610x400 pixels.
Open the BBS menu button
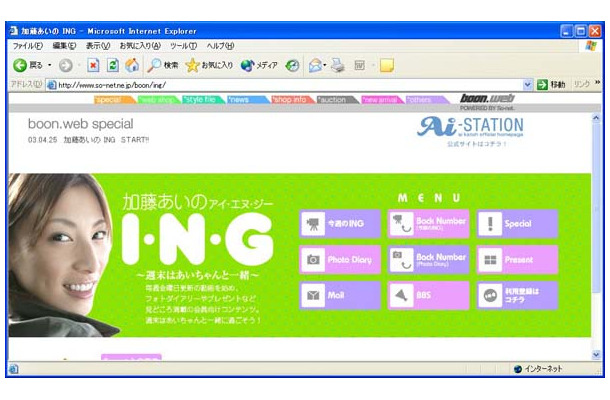click(429, 295)
